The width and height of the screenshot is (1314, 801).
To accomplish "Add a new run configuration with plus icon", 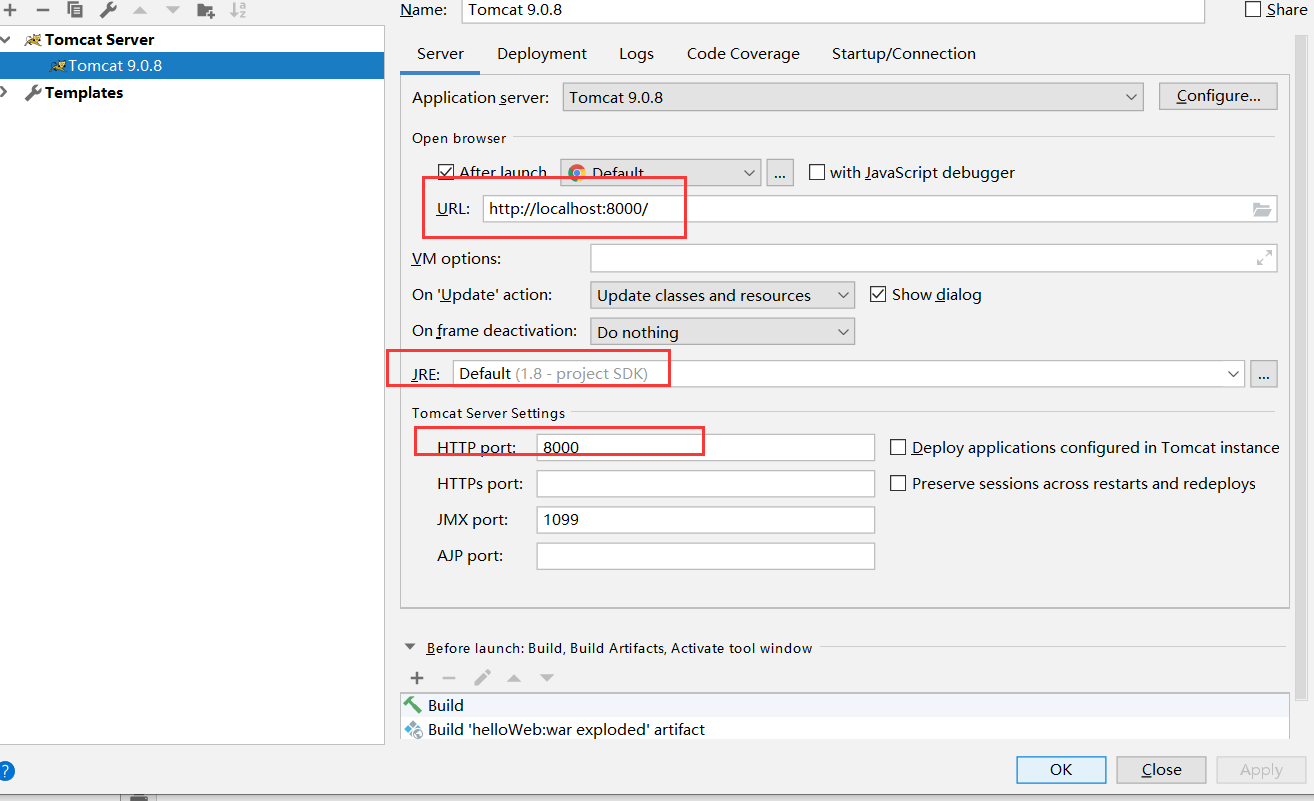I will pos(11,10).
